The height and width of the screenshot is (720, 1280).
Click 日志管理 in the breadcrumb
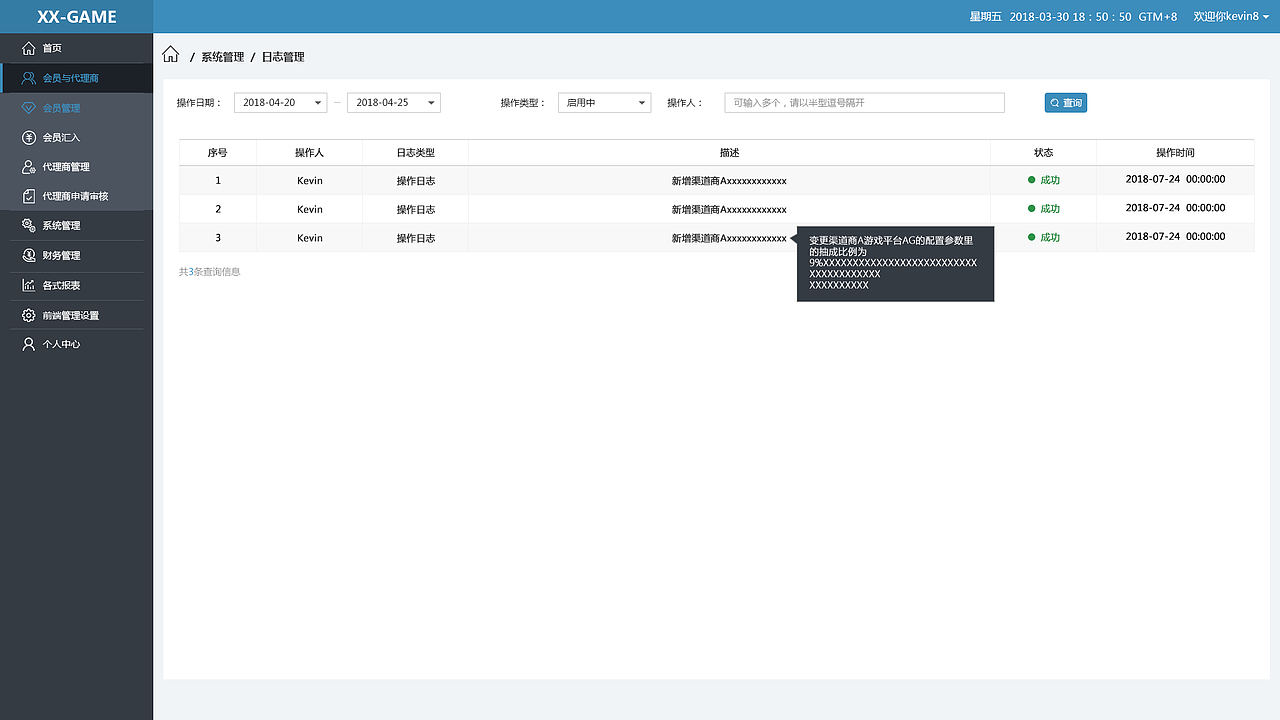point(283,57)
